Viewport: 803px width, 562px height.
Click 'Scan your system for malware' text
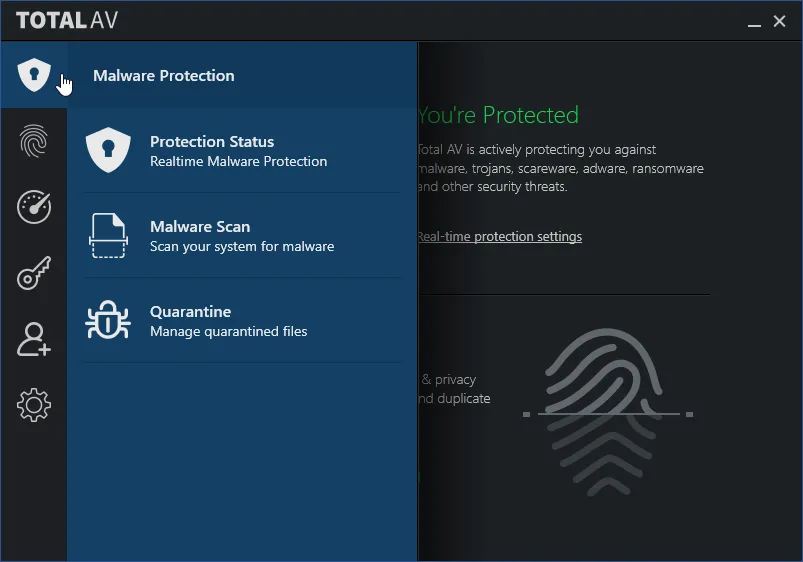point(242,246)
